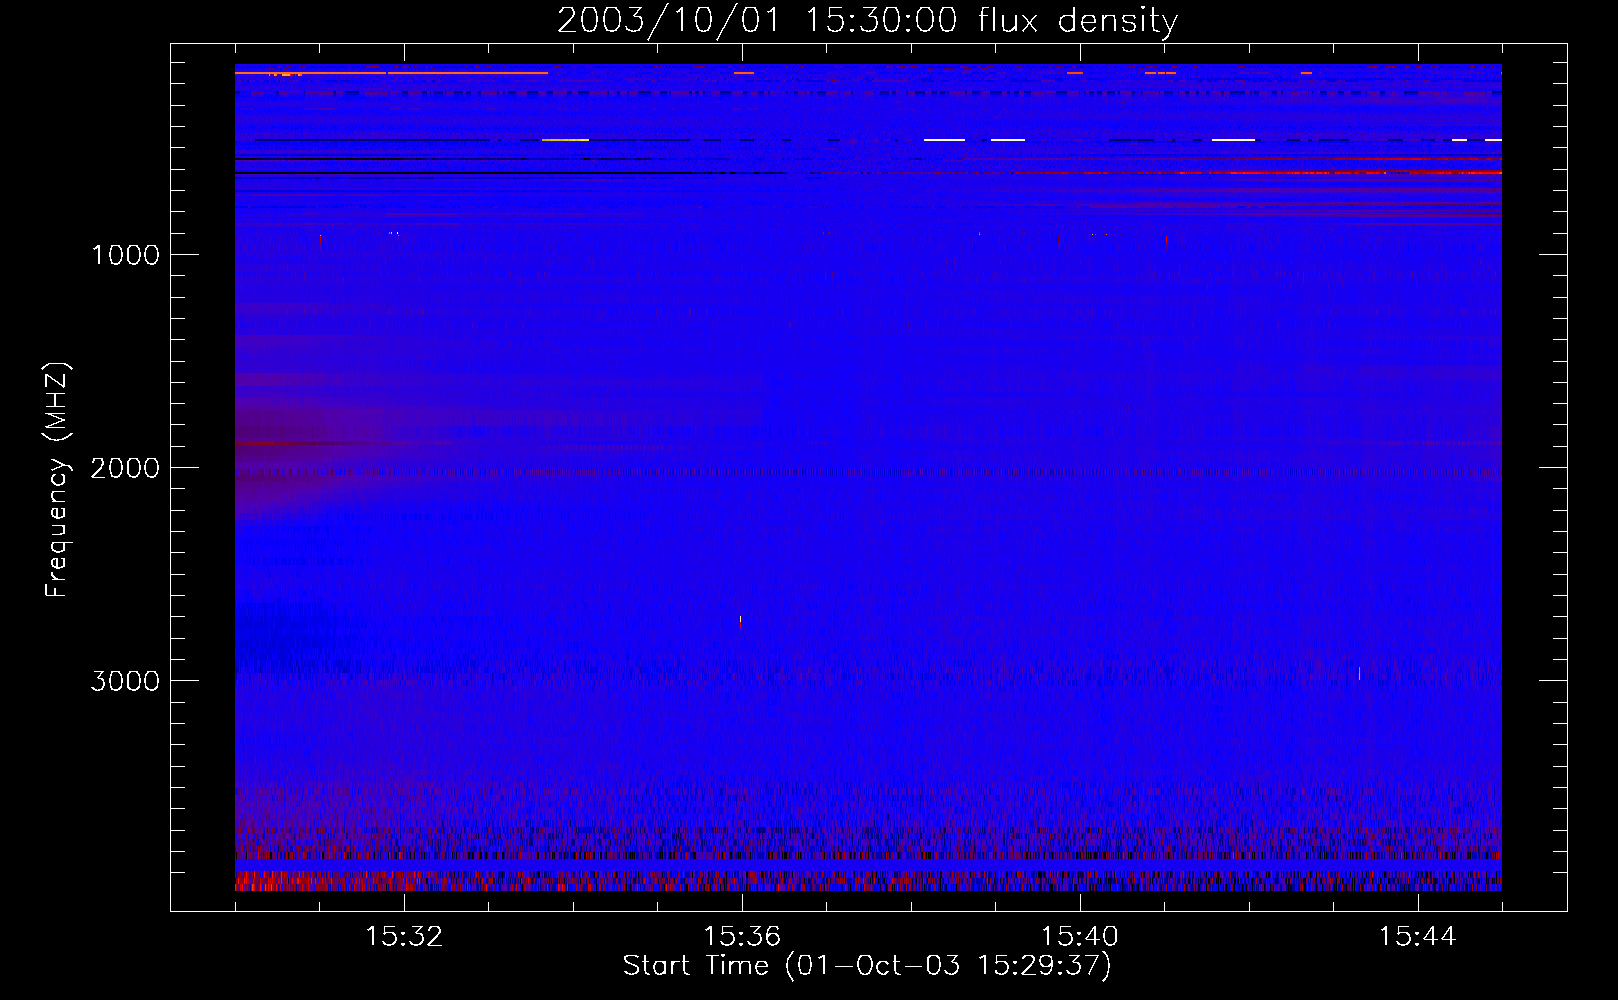Click the 3000 frequency tick label

[x=126, y=681]
